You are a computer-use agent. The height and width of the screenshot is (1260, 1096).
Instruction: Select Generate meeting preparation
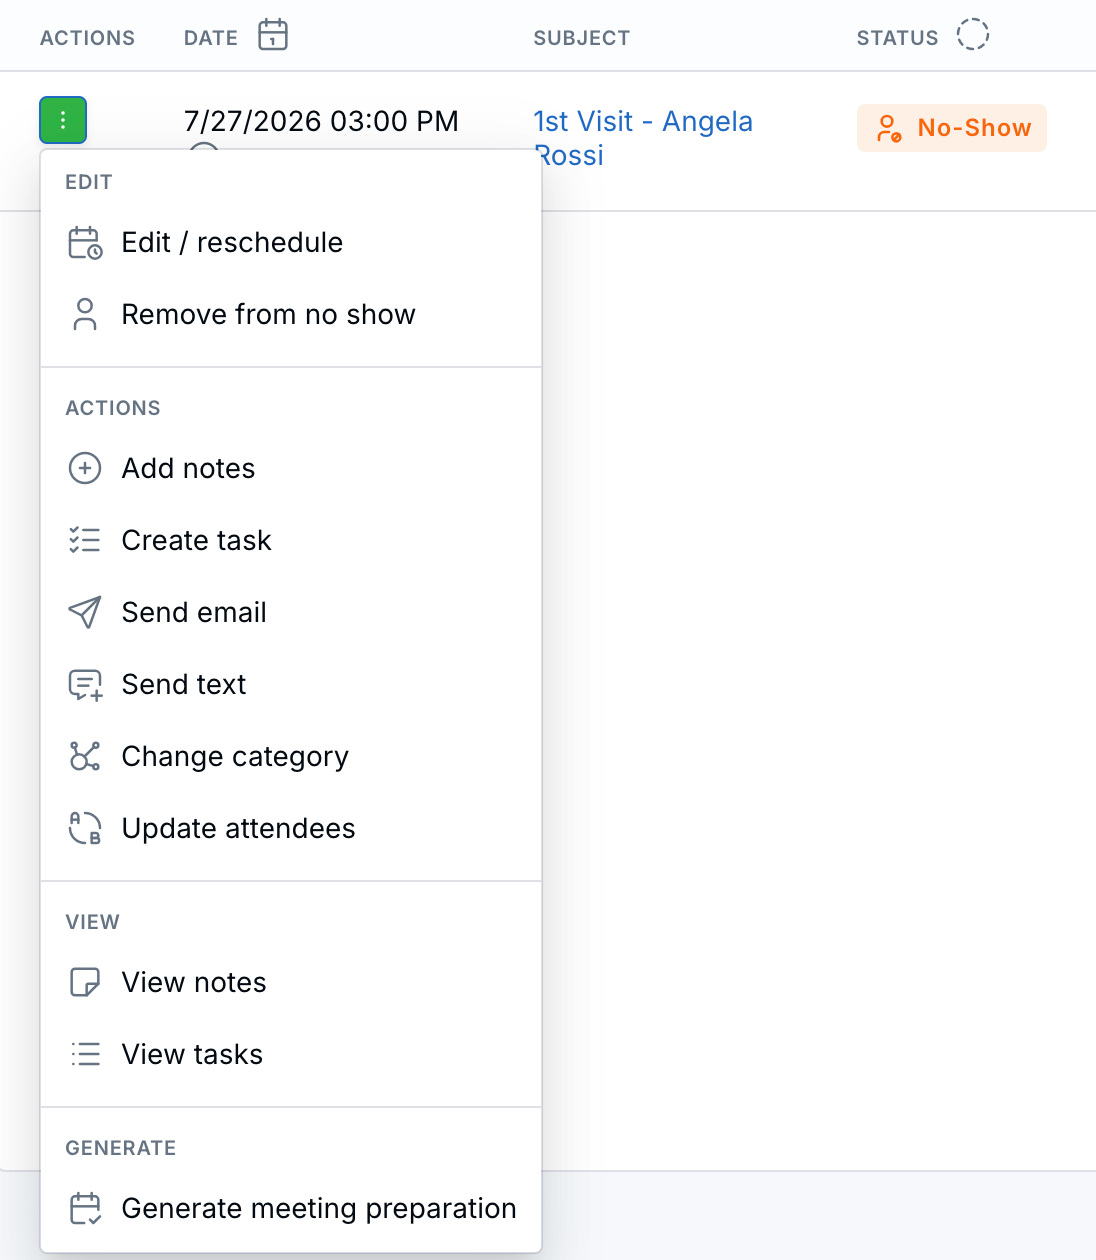point(291,1208)
